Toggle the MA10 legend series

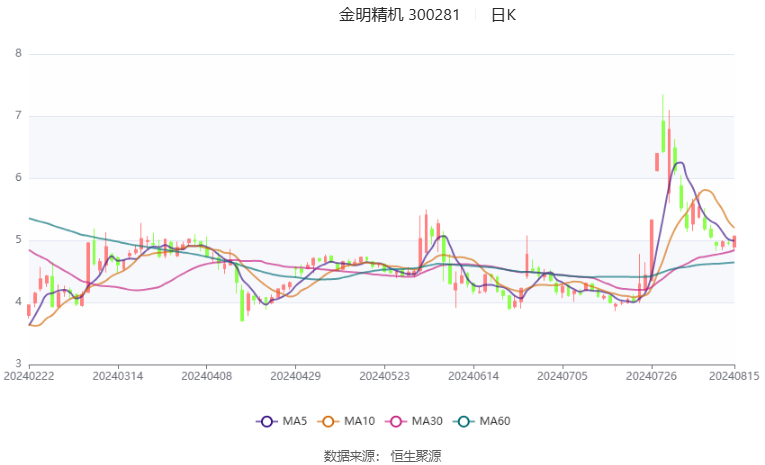[x=346, y=421]
